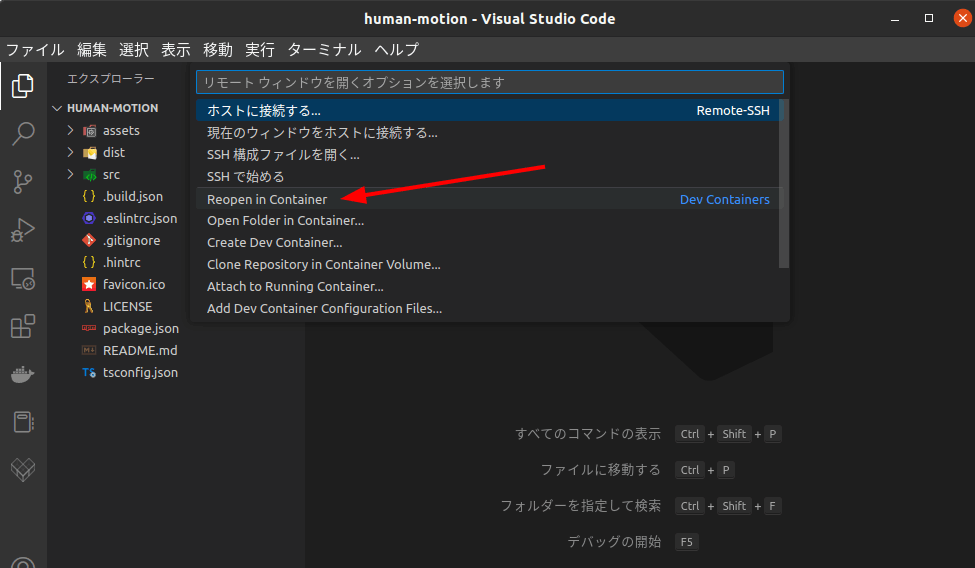Click the quick pick list scrollbar
Screen dimensions: 975x568
tap(784, 184)
